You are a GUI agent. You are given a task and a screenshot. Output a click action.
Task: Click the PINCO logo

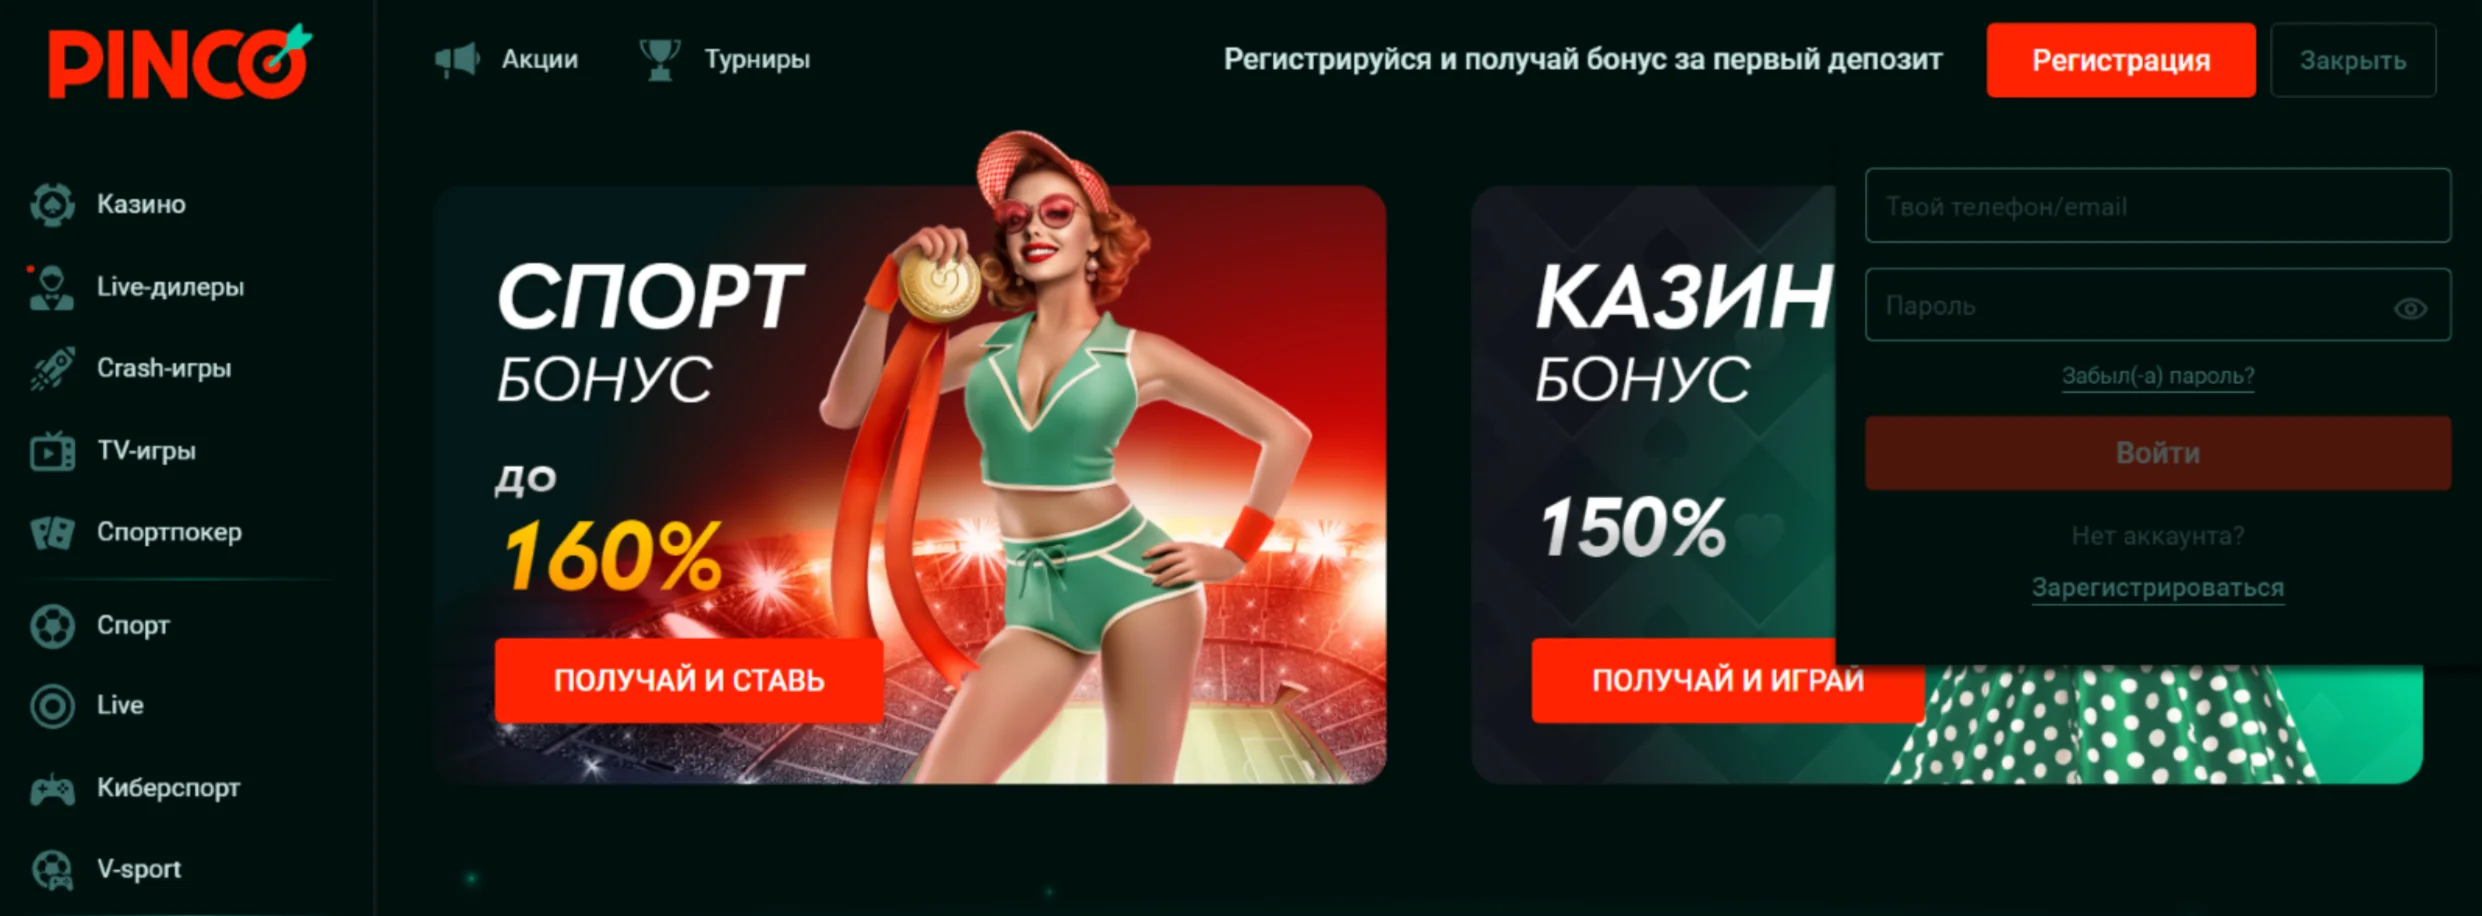[x=180, y=62]
